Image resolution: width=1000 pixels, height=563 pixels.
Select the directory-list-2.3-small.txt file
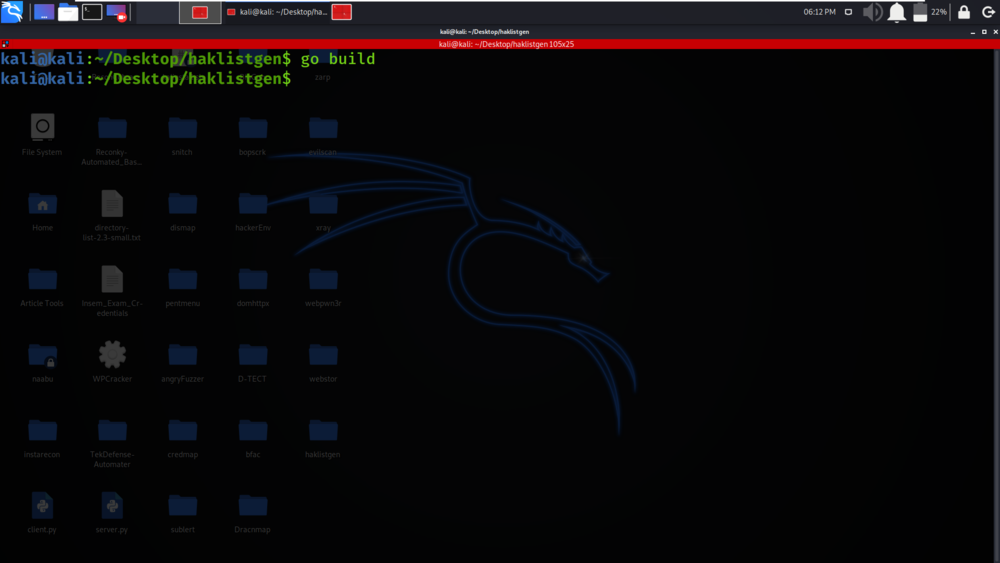coord(112,216)
